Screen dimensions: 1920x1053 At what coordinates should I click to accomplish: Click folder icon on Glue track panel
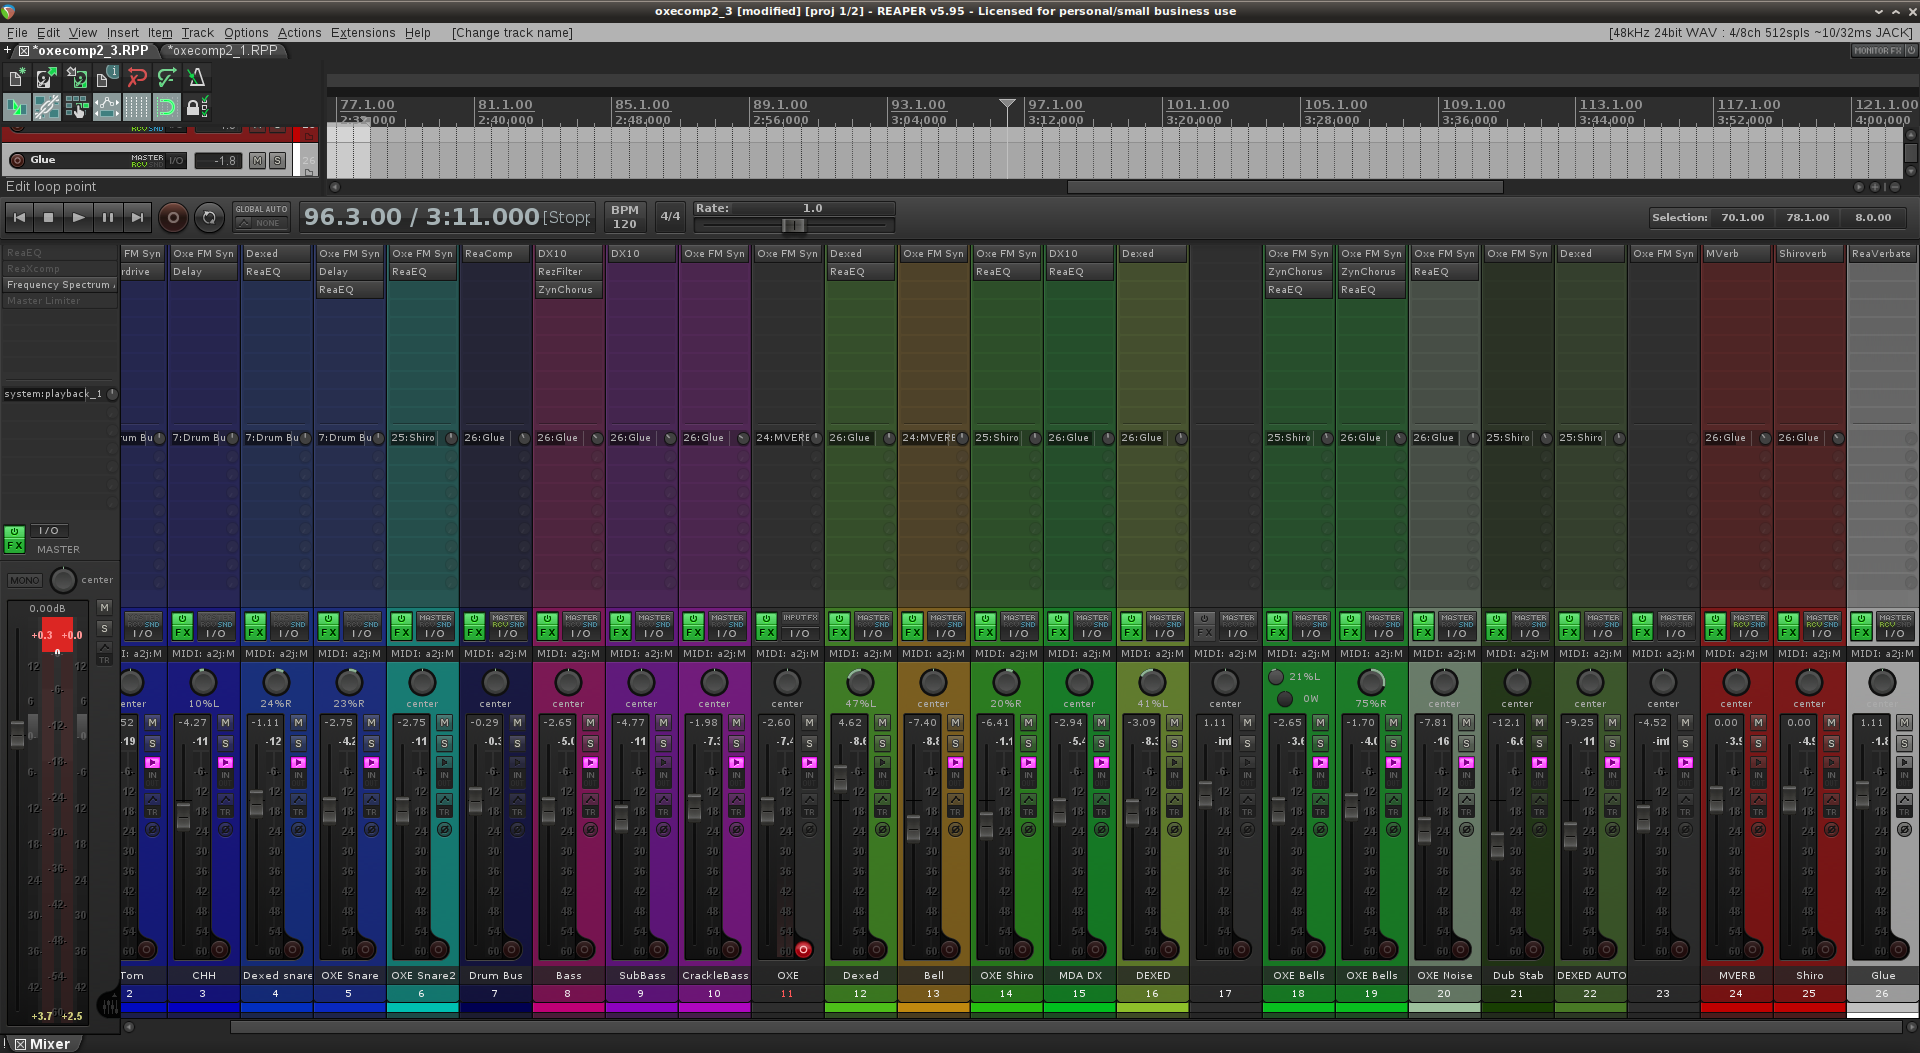click(309, 172)
